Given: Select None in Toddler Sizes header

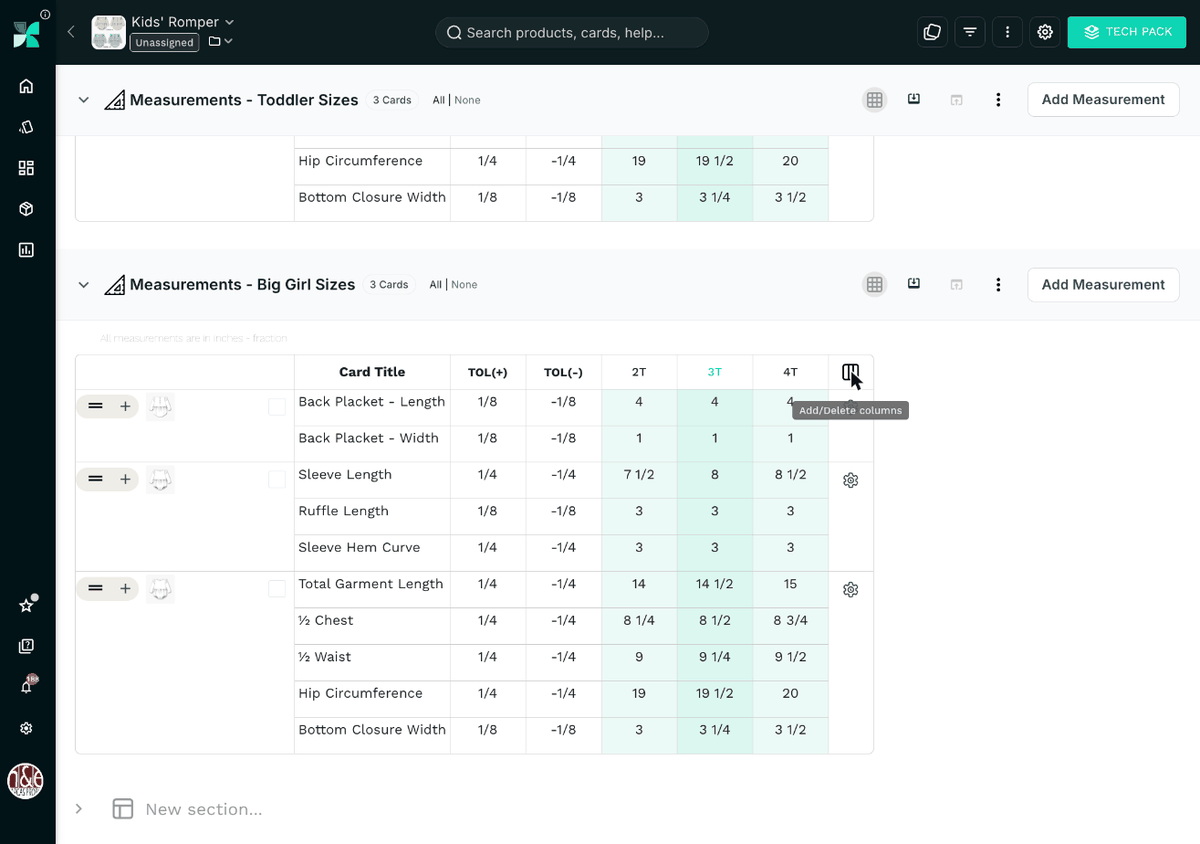Looking at the screenshot, I should point(467,100).
